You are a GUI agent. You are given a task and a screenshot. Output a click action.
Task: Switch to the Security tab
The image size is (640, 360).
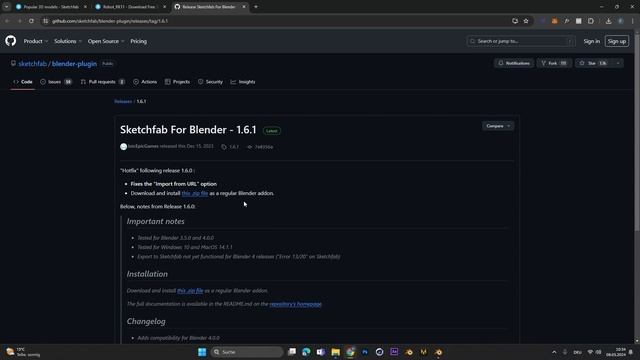210,82
